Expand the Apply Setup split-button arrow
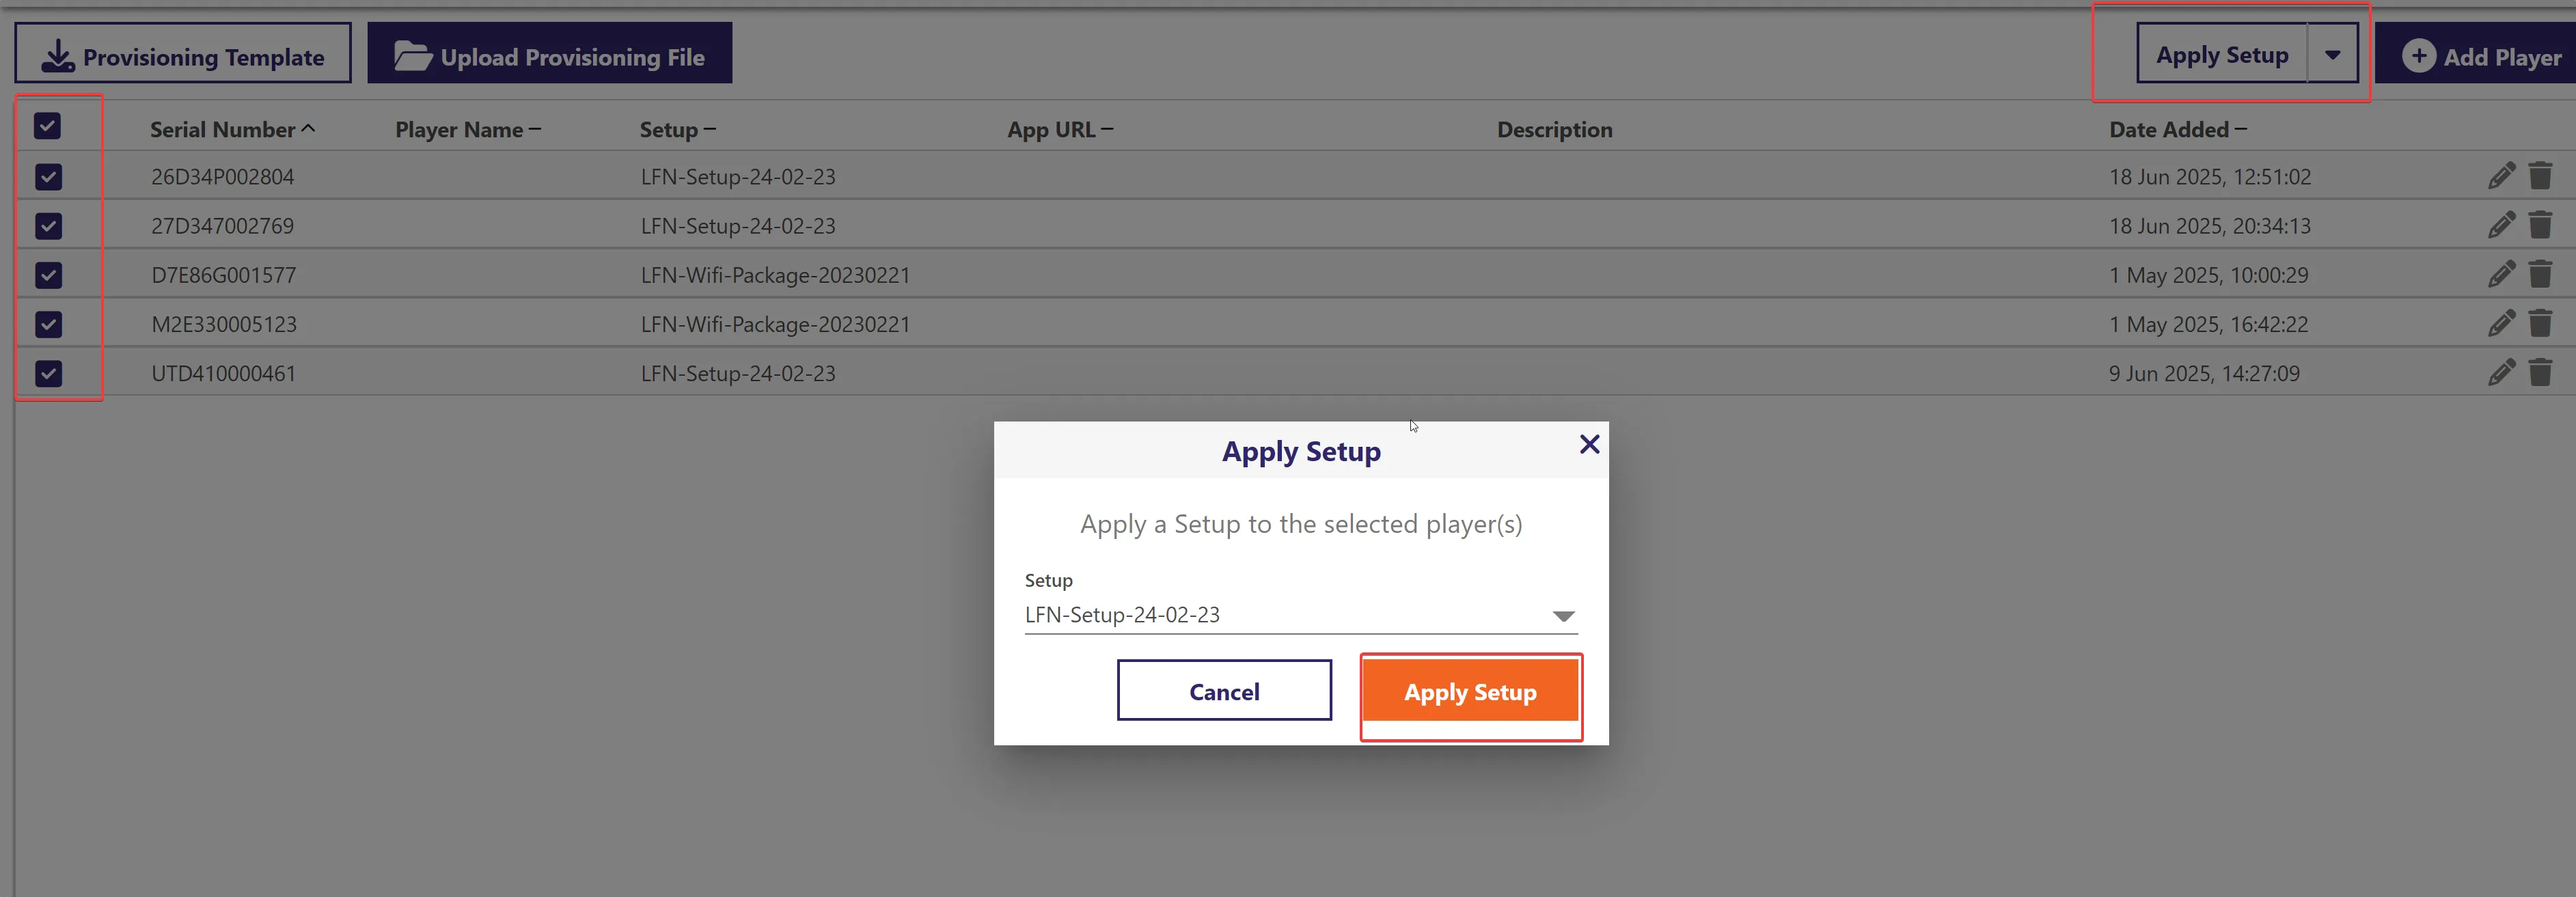This screenshot has height=897, width=2576. 2332,55
